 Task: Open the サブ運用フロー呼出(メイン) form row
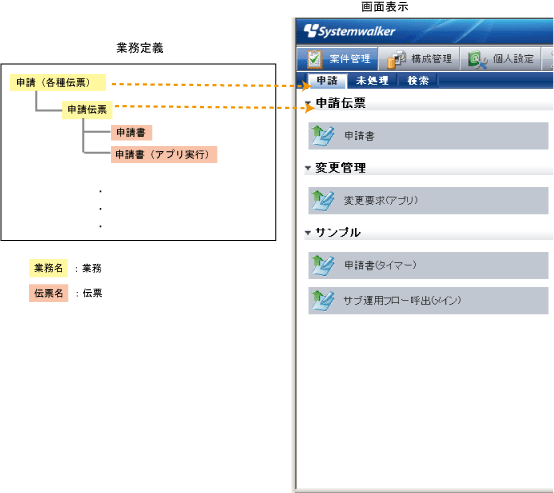428,300
